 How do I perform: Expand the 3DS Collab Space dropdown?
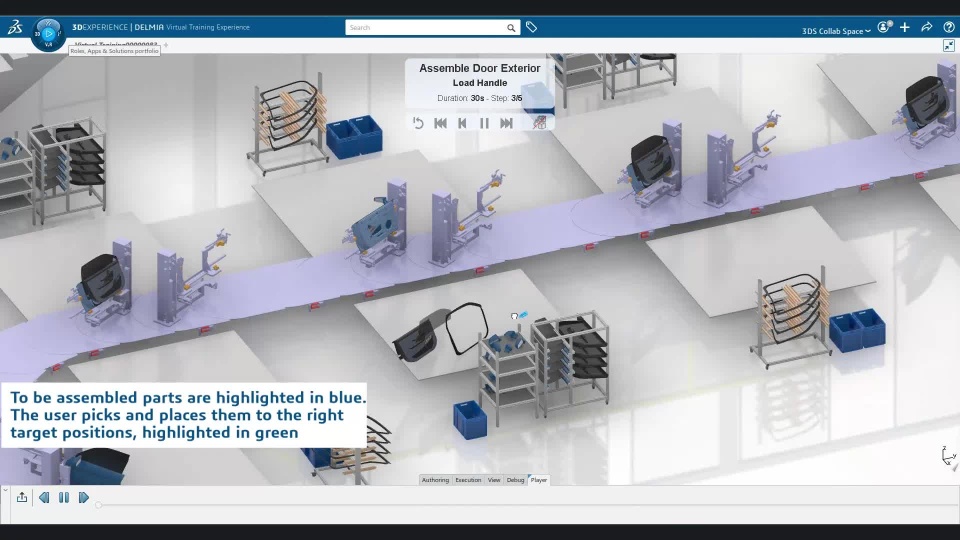836,31
